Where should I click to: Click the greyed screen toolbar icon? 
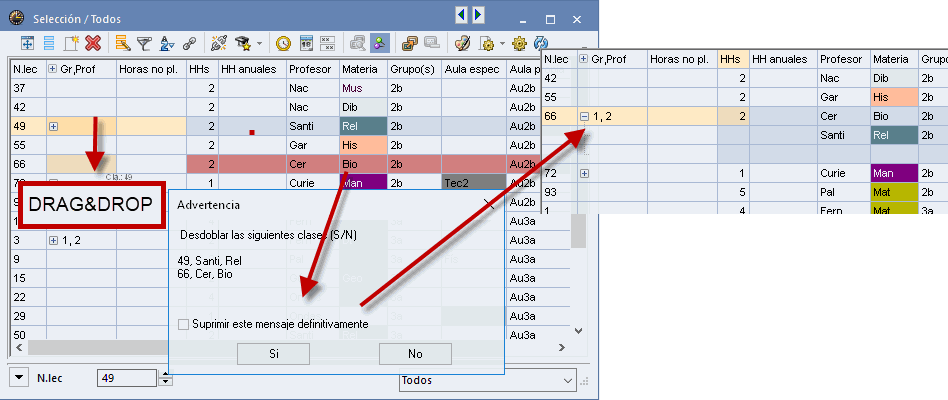tap(431, 43)
